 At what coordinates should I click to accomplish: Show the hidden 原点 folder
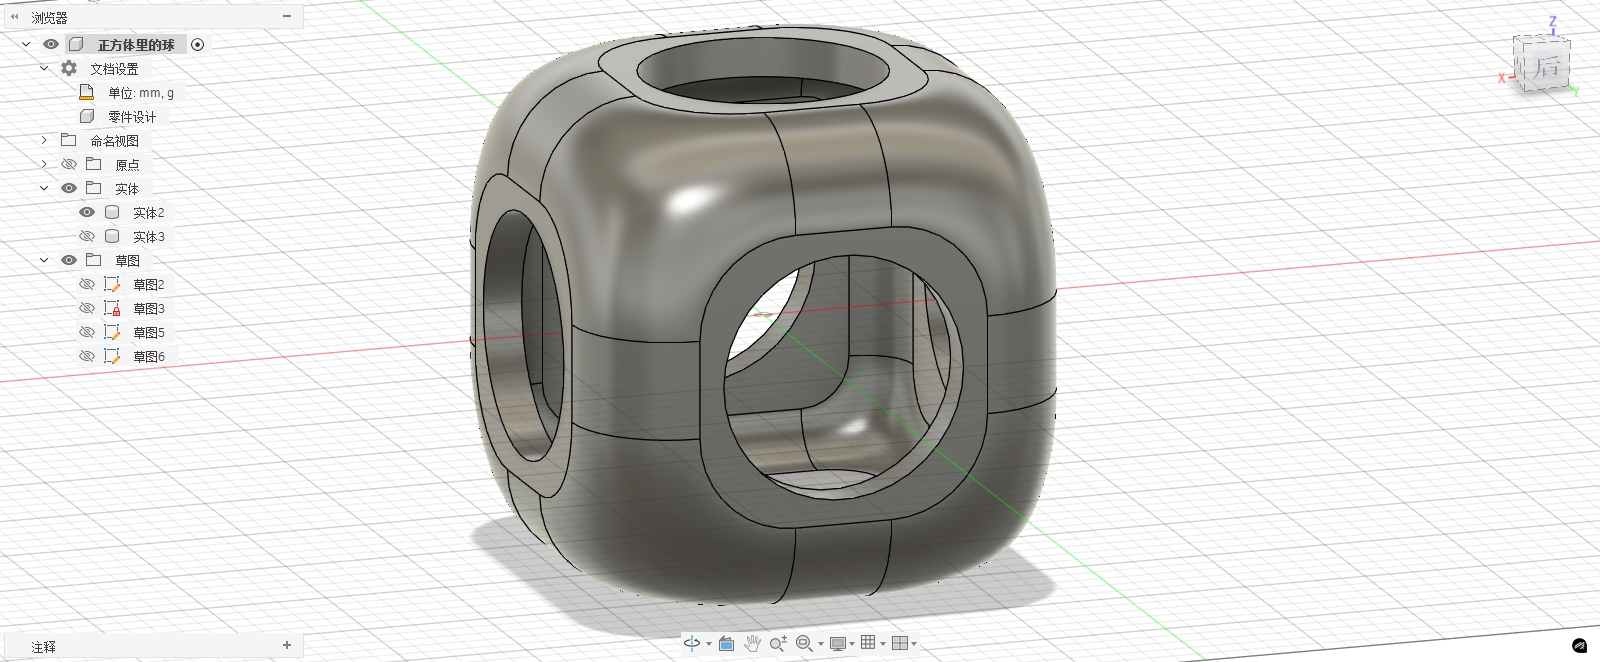pos(69,164)
